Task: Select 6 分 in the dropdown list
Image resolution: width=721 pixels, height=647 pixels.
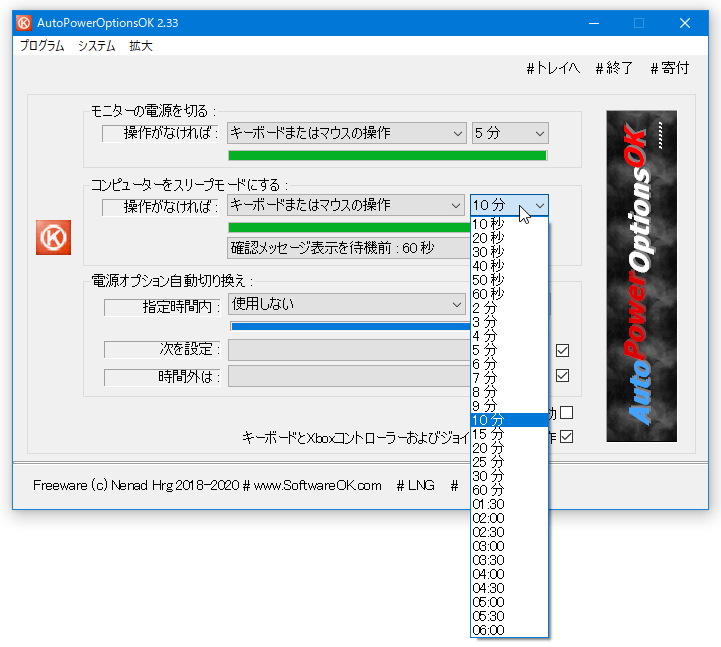Action: [x=509, y=364]
